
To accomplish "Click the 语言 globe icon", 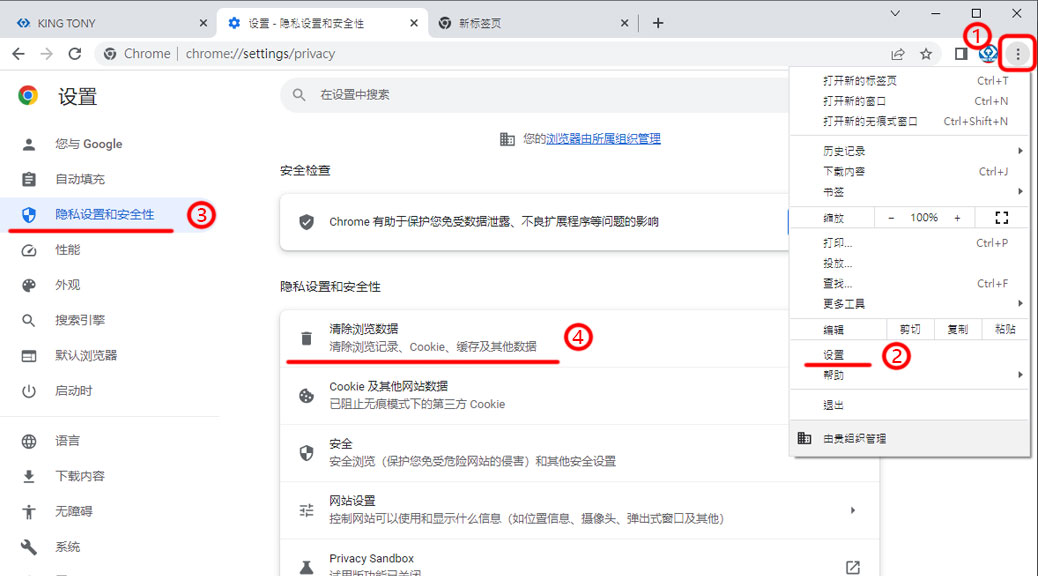I will [28, 442].
